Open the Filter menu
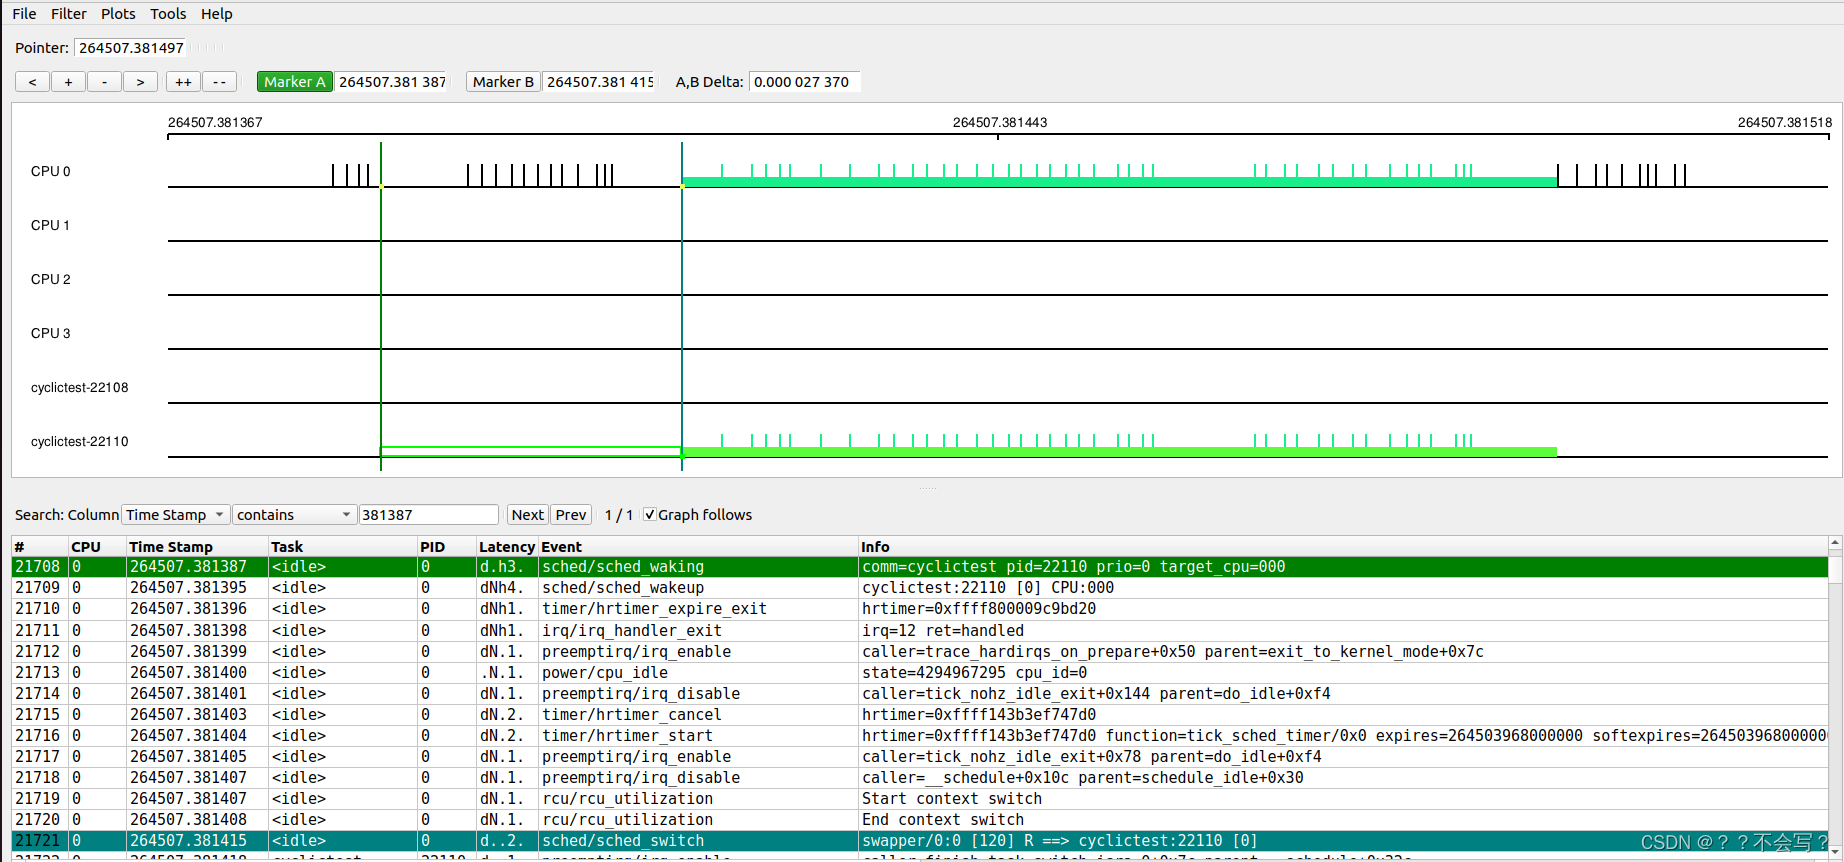Viewport: 1844px width, 862px height. coord(69,14)
